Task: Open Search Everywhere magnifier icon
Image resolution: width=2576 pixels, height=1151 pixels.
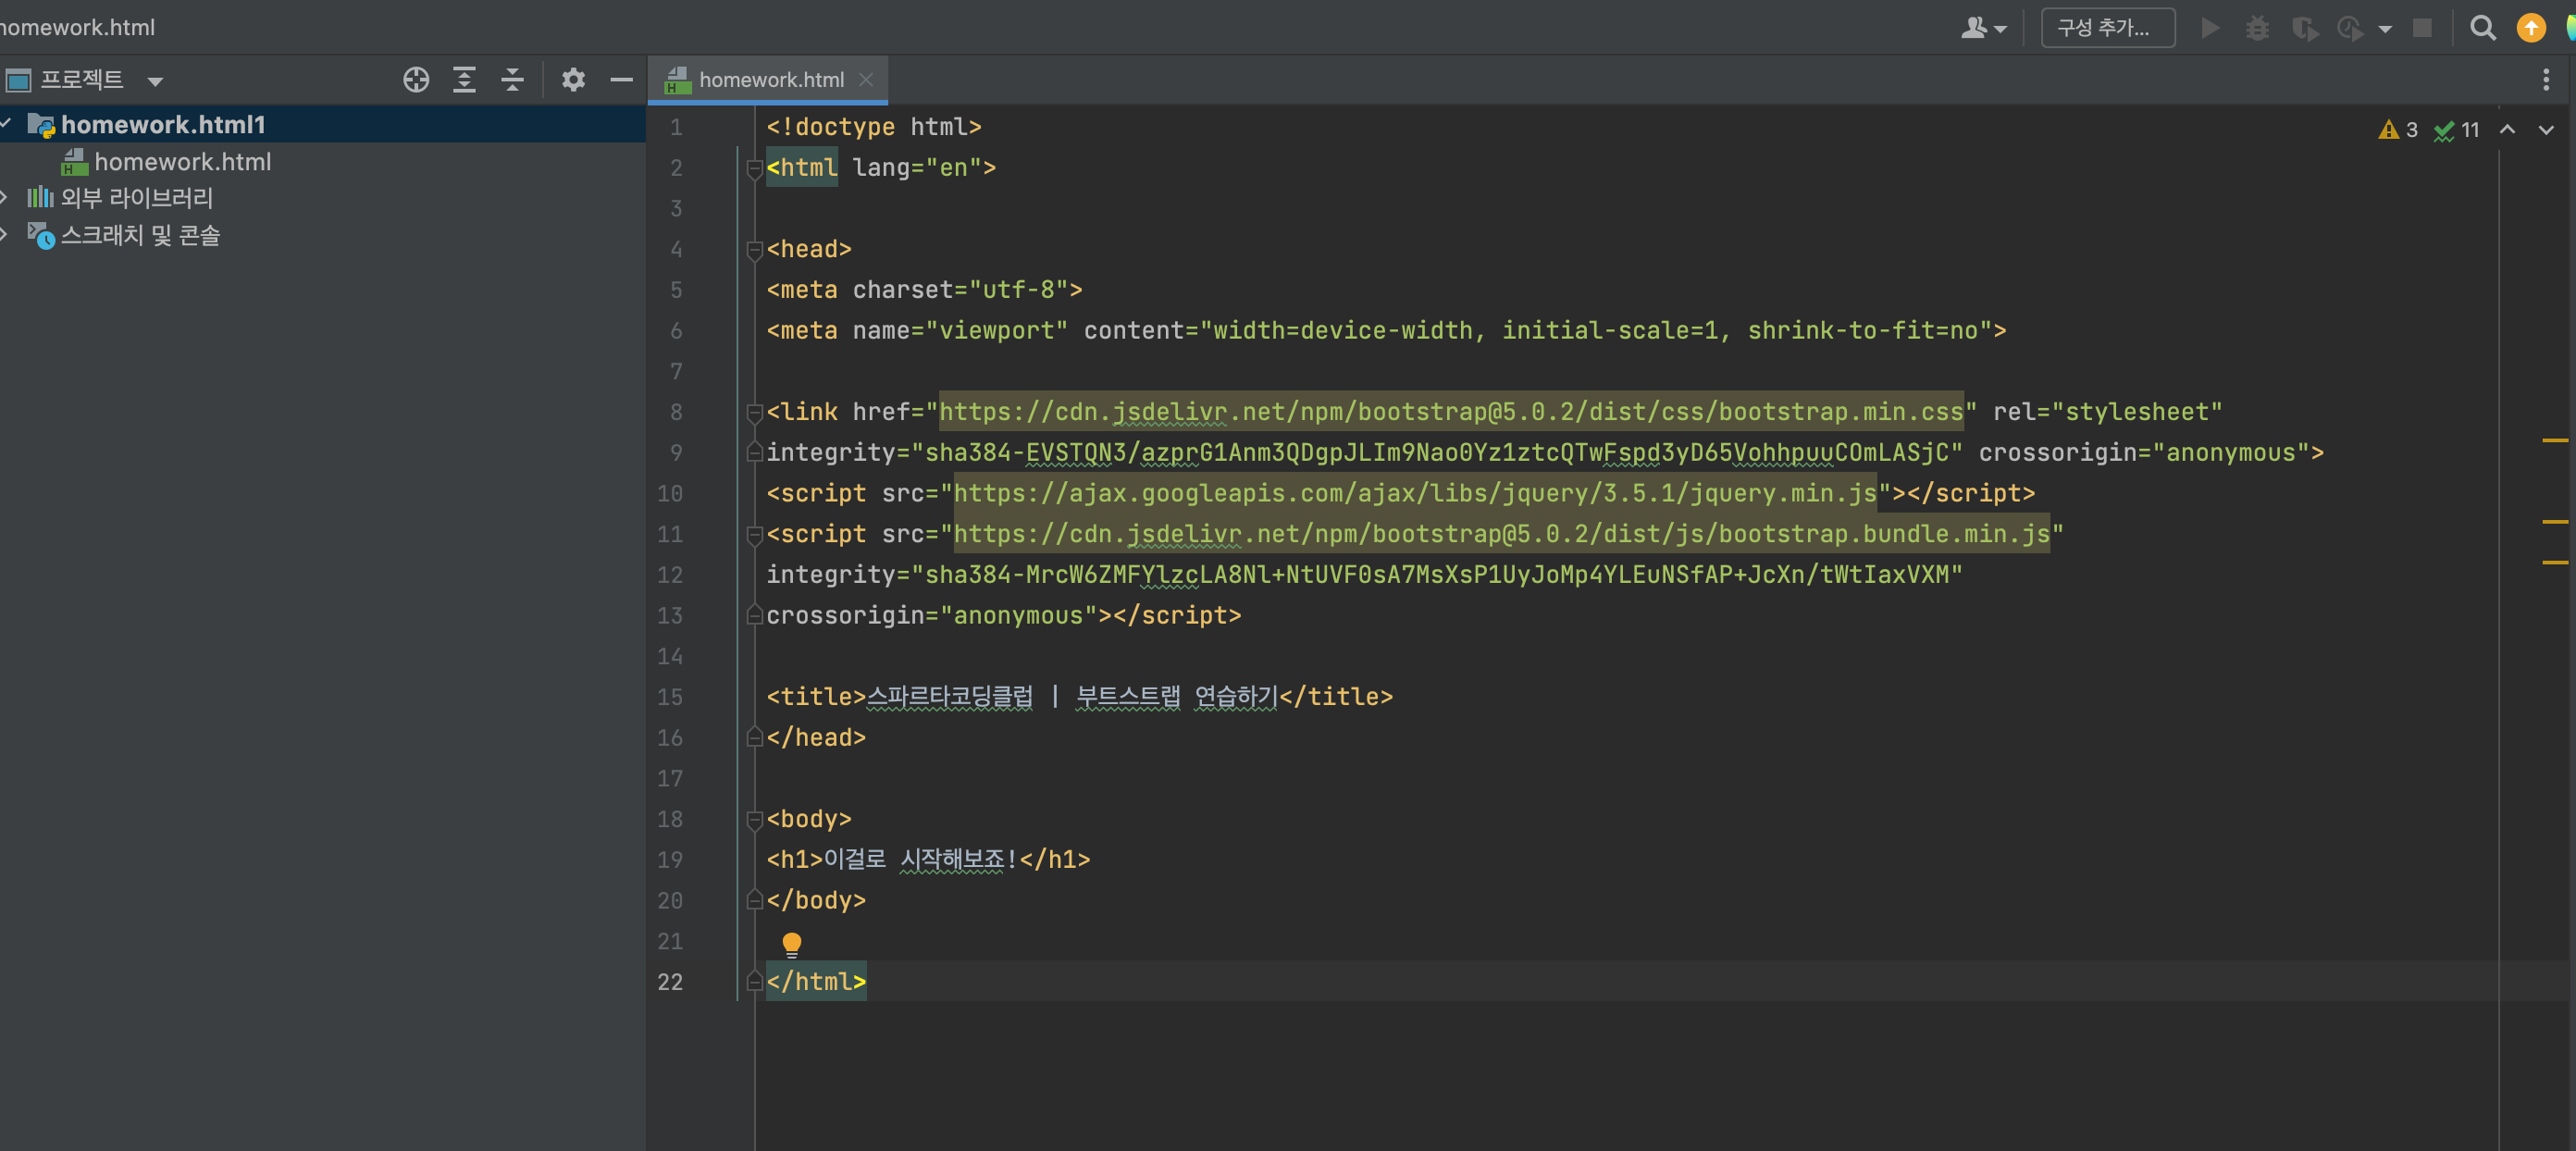Action: [x=2483, y=28]
